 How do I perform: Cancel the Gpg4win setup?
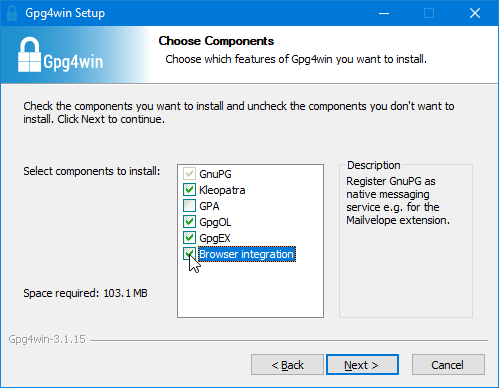pos(448,365)
